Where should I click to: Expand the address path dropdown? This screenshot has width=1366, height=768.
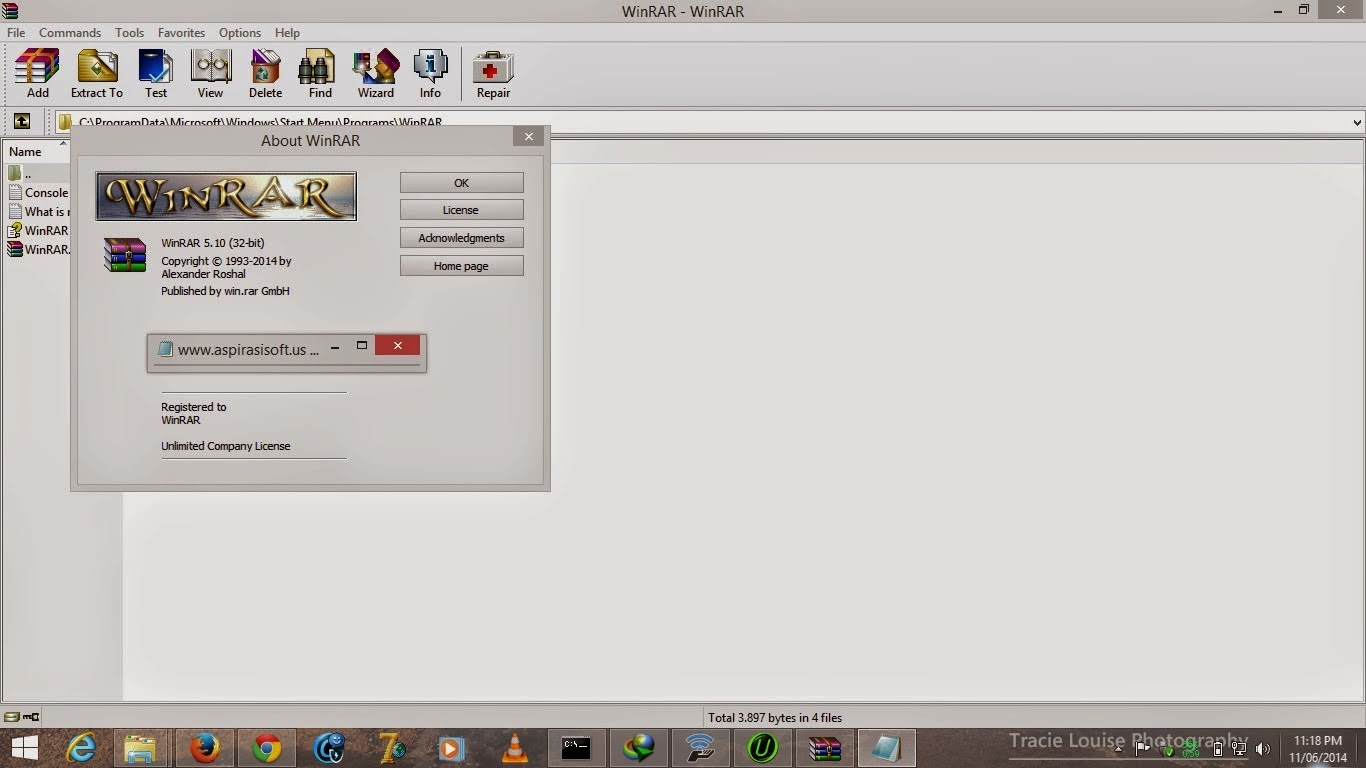(x=1357, y=122)
